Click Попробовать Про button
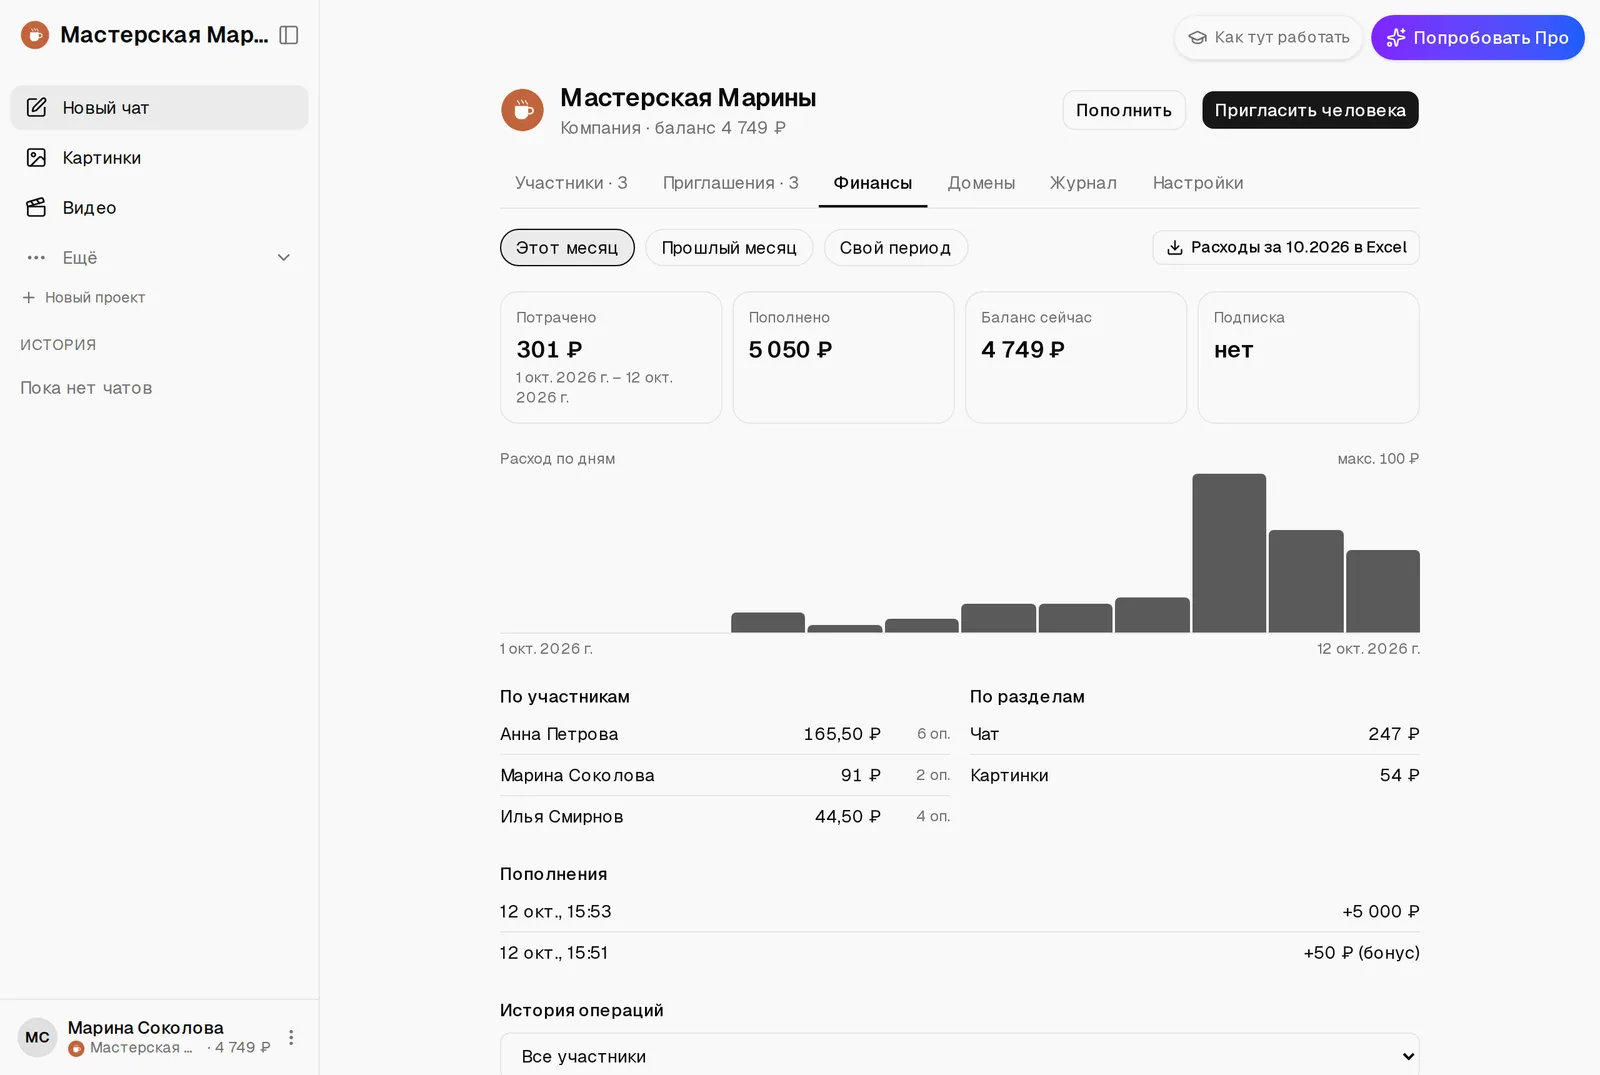 [x=1477, y=37]
